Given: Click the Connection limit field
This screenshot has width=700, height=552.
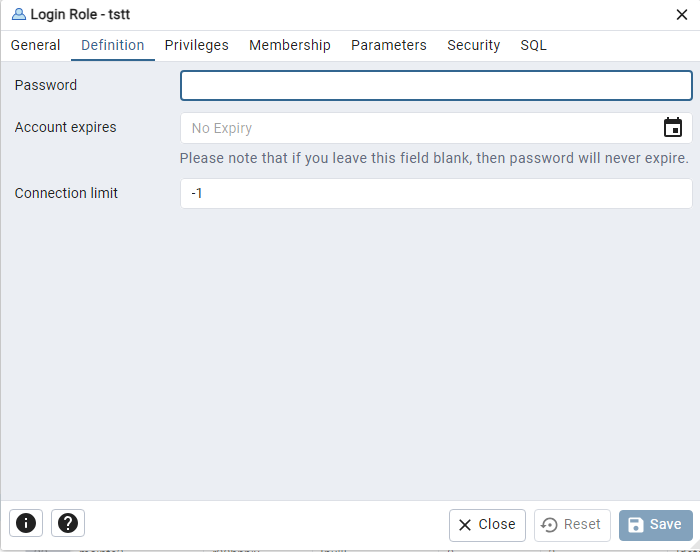Looking at the screenshot, I should pyautogui.click(x=436, y=193).
